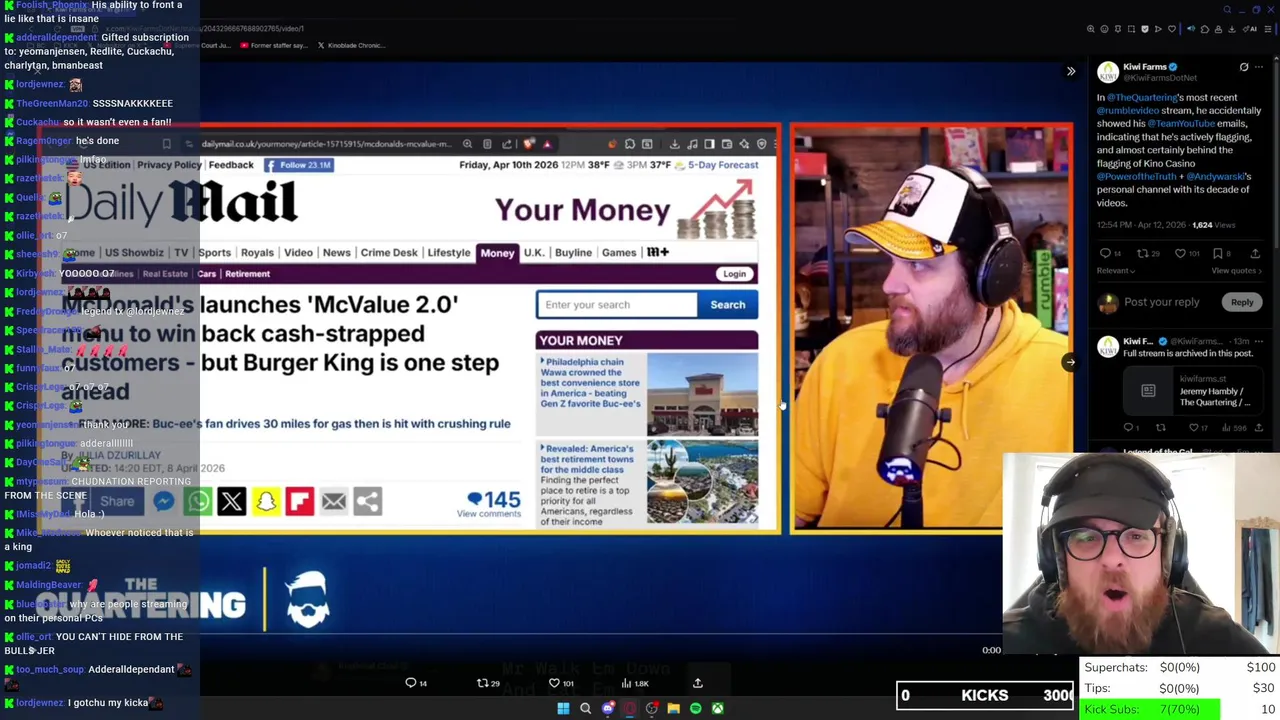Share article via Facebook Messenger icon
Screen dimensions: 1280x720
(x=164, y=501)
